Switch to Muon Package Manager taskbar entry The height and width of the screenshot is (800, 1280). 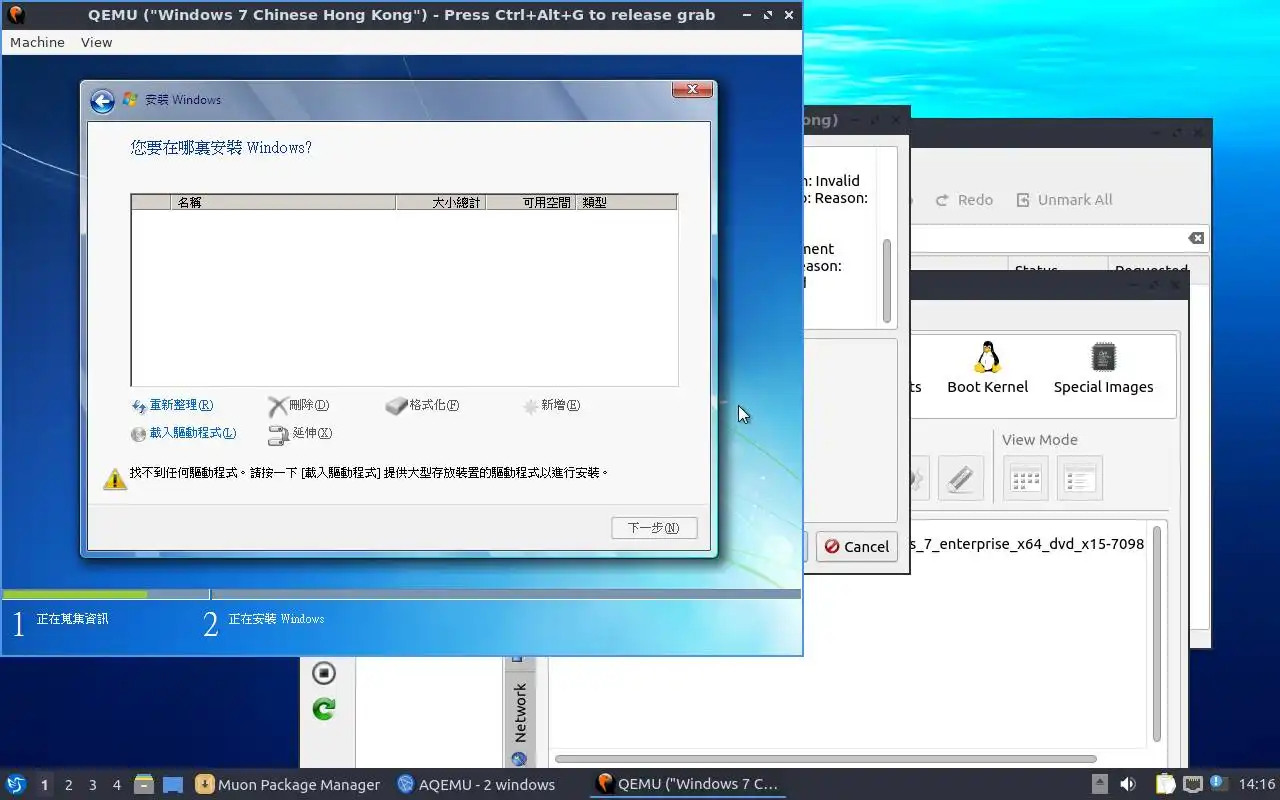[288, 784]
